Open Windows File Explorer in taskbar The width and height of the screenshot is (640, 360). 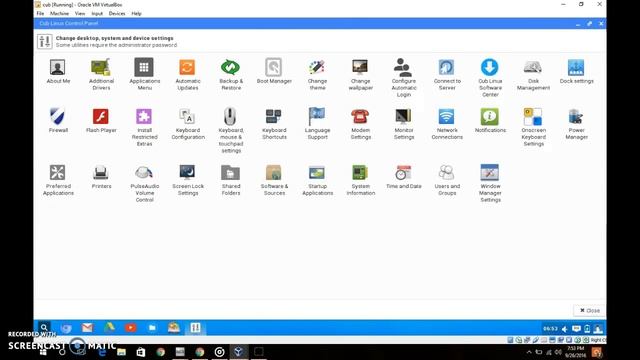(x=121, y=352)
